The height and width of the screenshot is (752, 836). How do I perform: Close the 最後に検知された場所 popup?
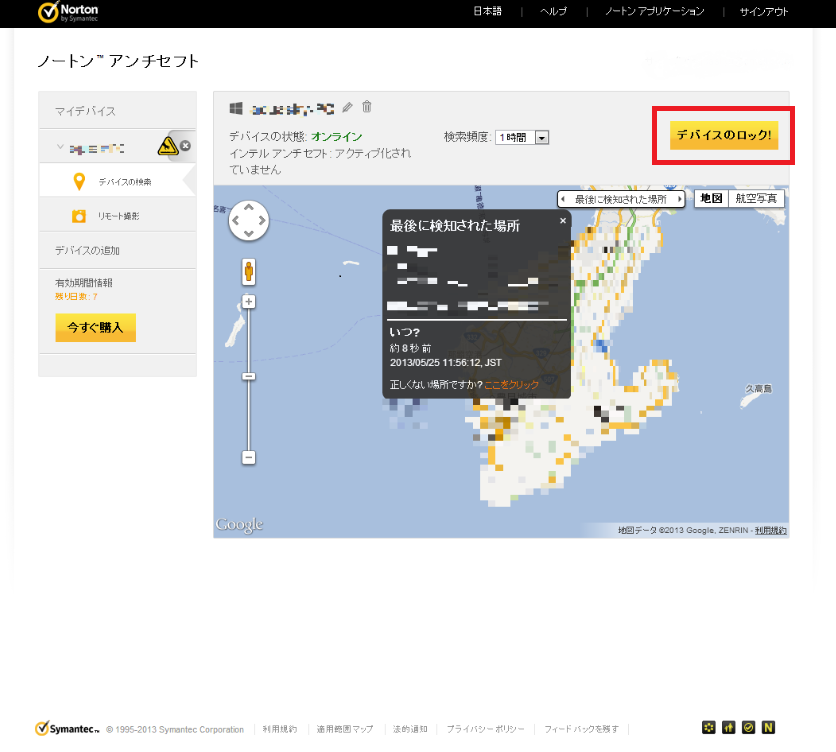tap(562, 220)
